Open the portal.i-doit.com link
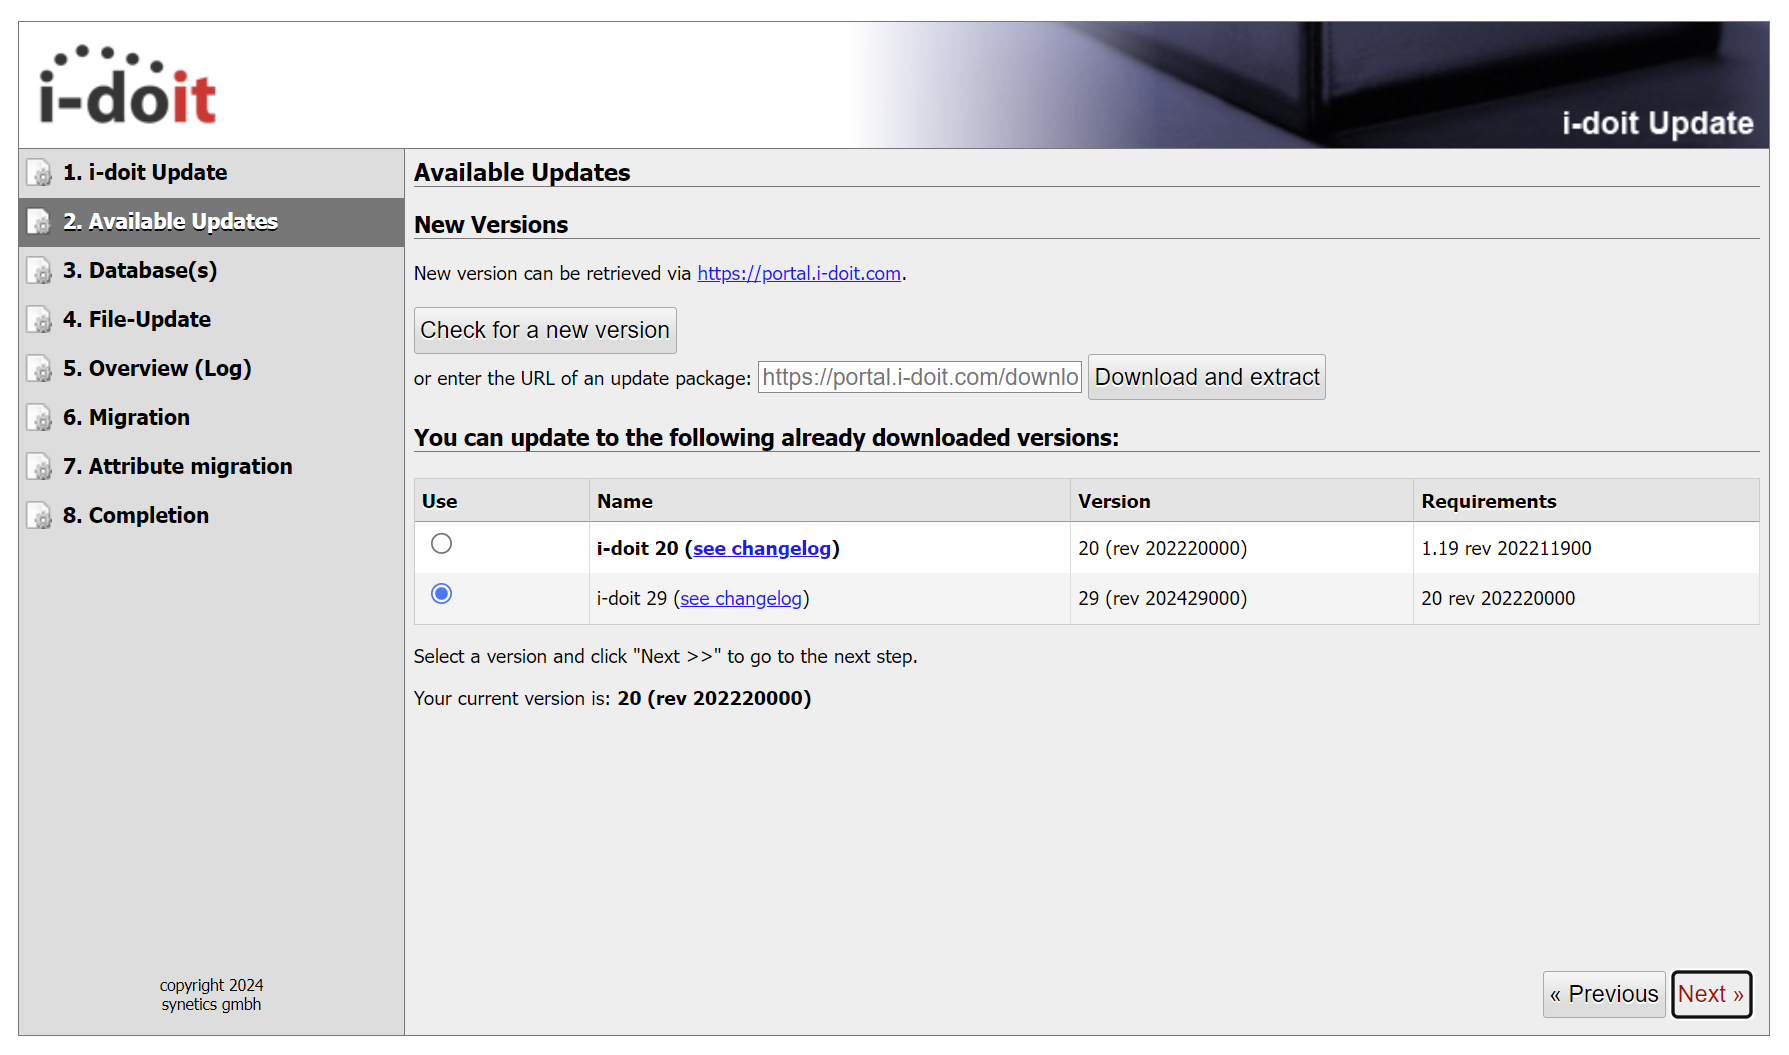 799,273
